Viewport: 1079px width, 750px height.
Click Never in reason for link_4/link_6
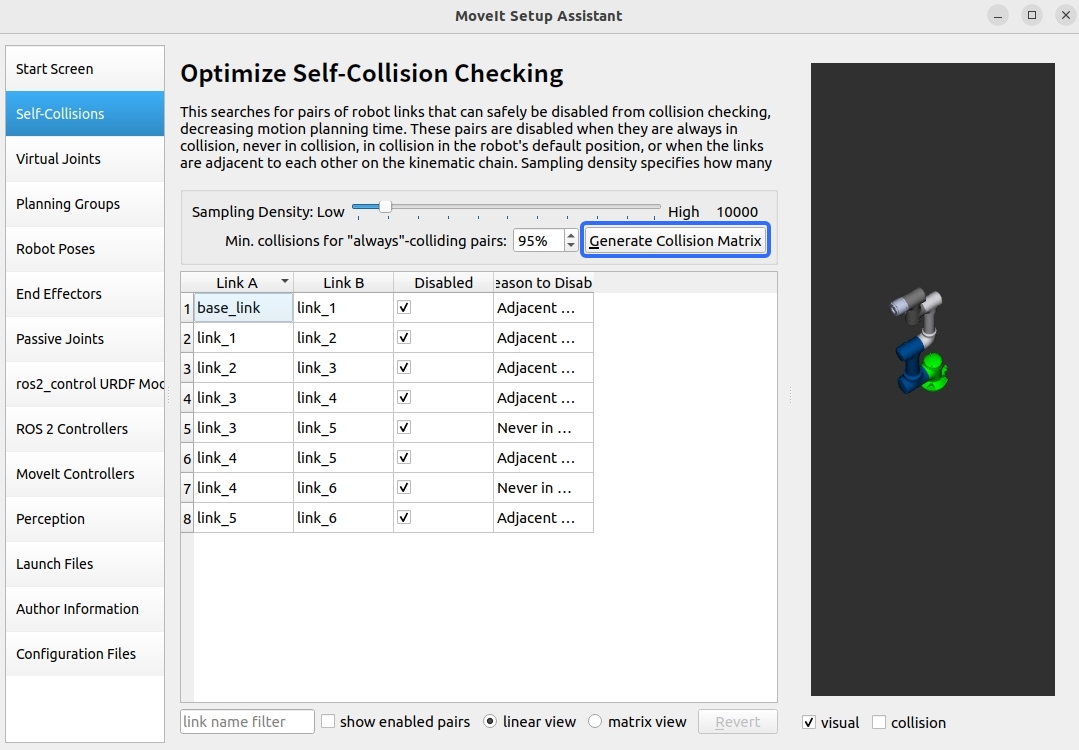click(543, 488)
